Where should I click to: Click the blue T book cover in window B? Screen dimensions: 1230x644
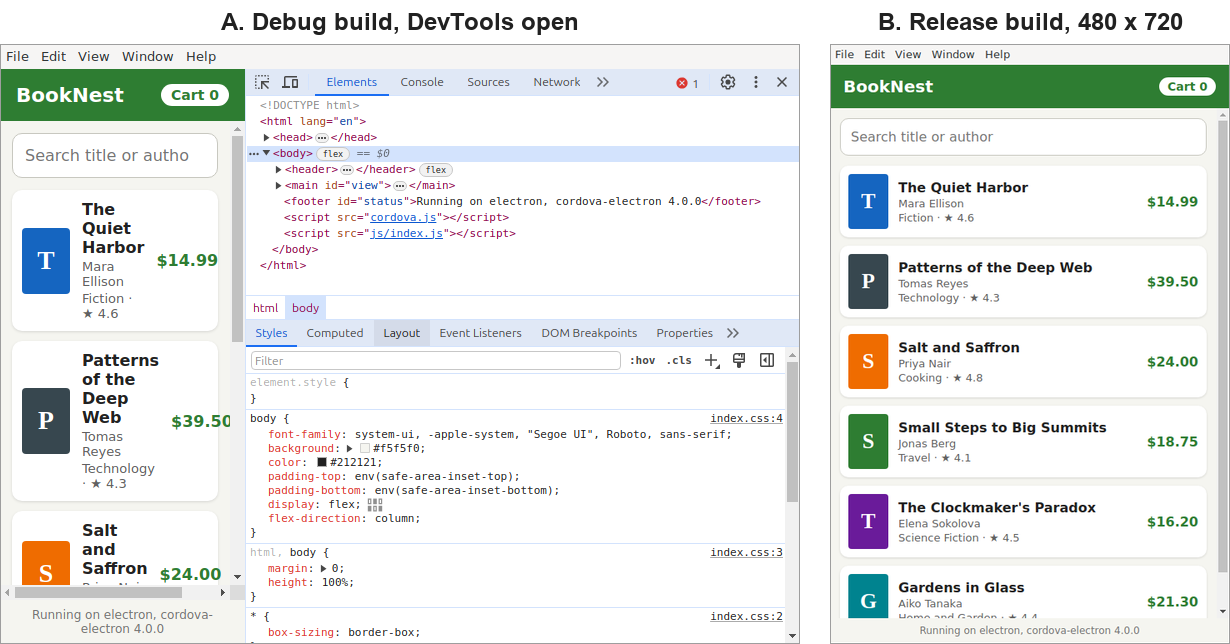868,201
